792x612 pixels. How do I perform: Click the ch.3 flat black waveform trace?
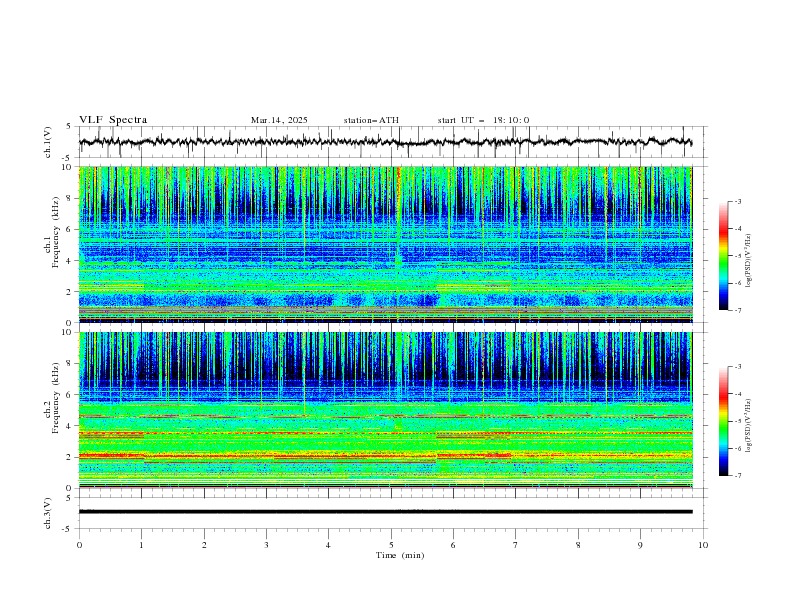point(385,512)
